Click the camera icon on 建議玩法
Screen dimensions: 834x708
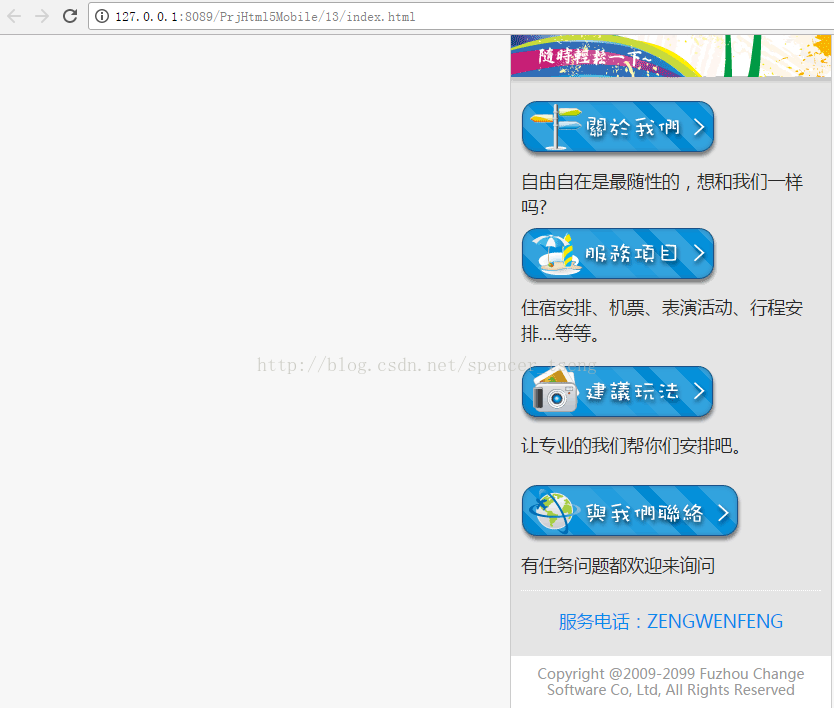(x=555, y=390)
